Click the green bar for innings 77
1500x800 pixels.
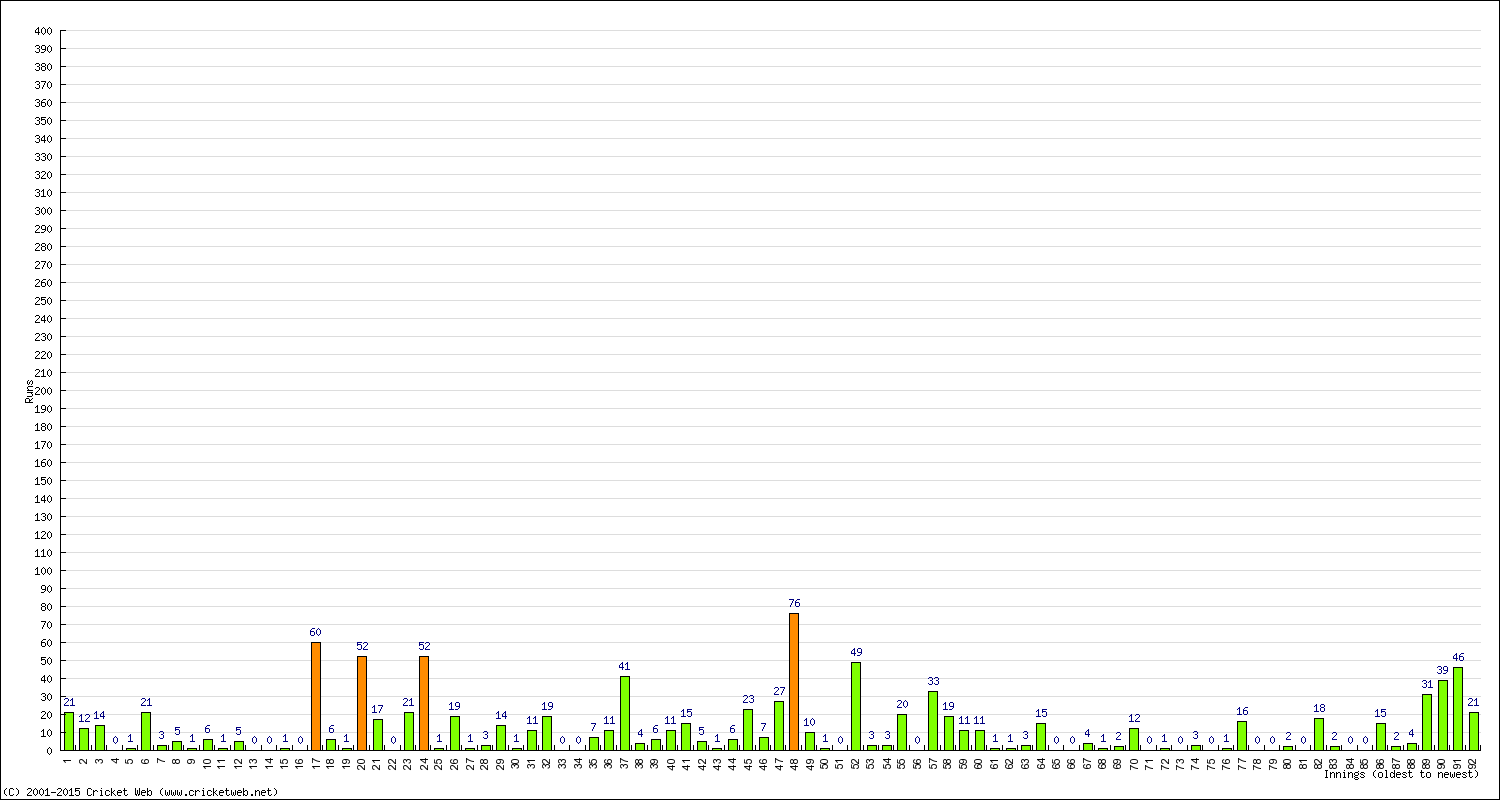tap(1242, 736)
